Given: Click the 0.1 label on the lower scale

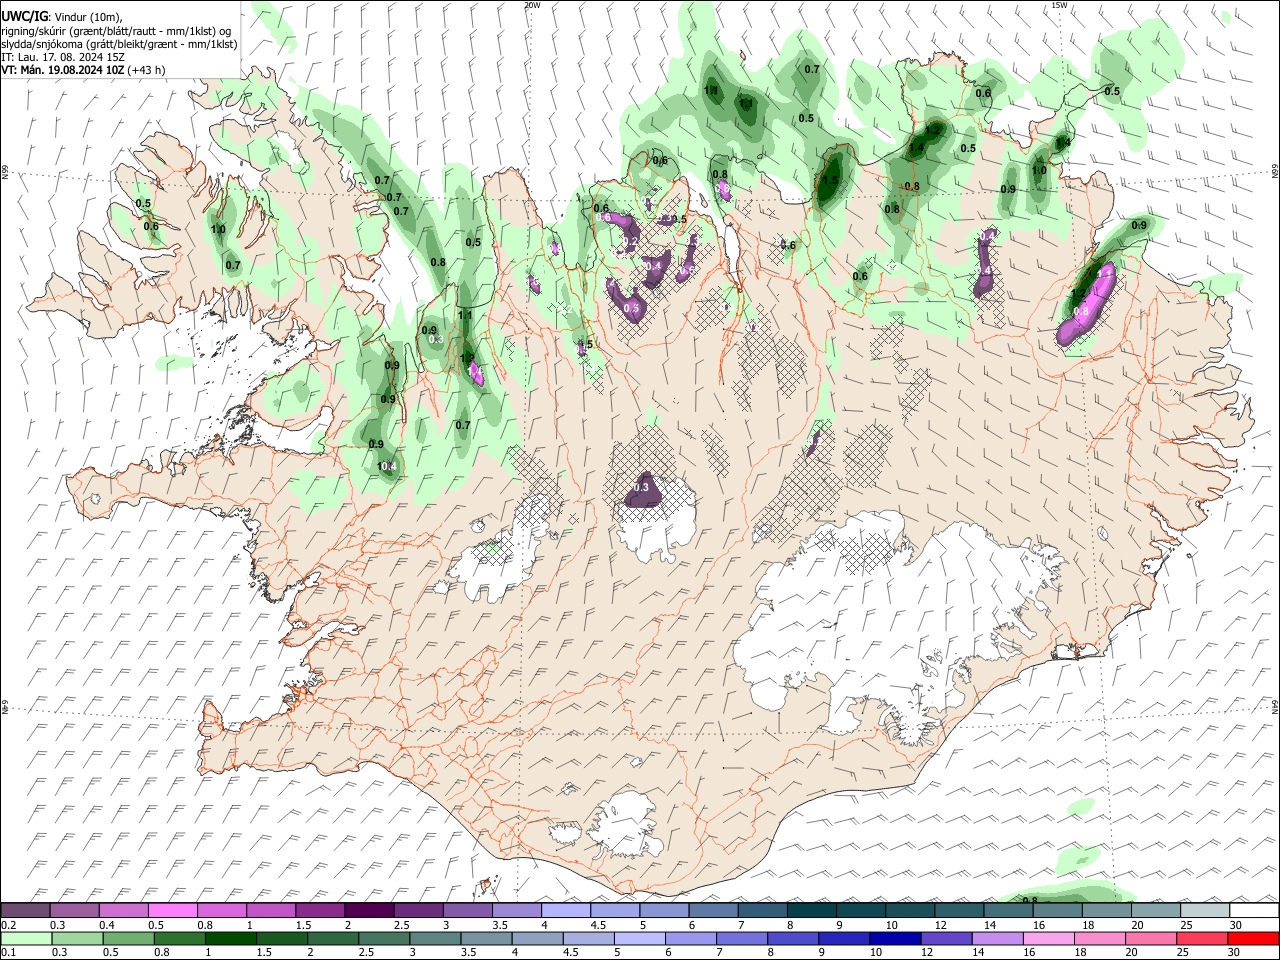Looking at the screenshot, I should tap(9, 952).
